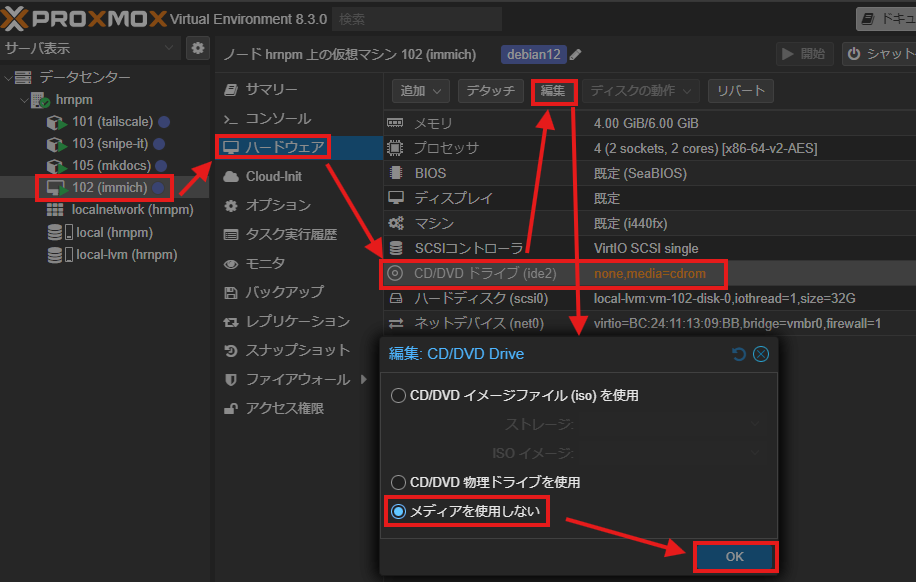
Task: Close the CD/DVD Drive edit dialog
Action: click(x=761, y=354)
